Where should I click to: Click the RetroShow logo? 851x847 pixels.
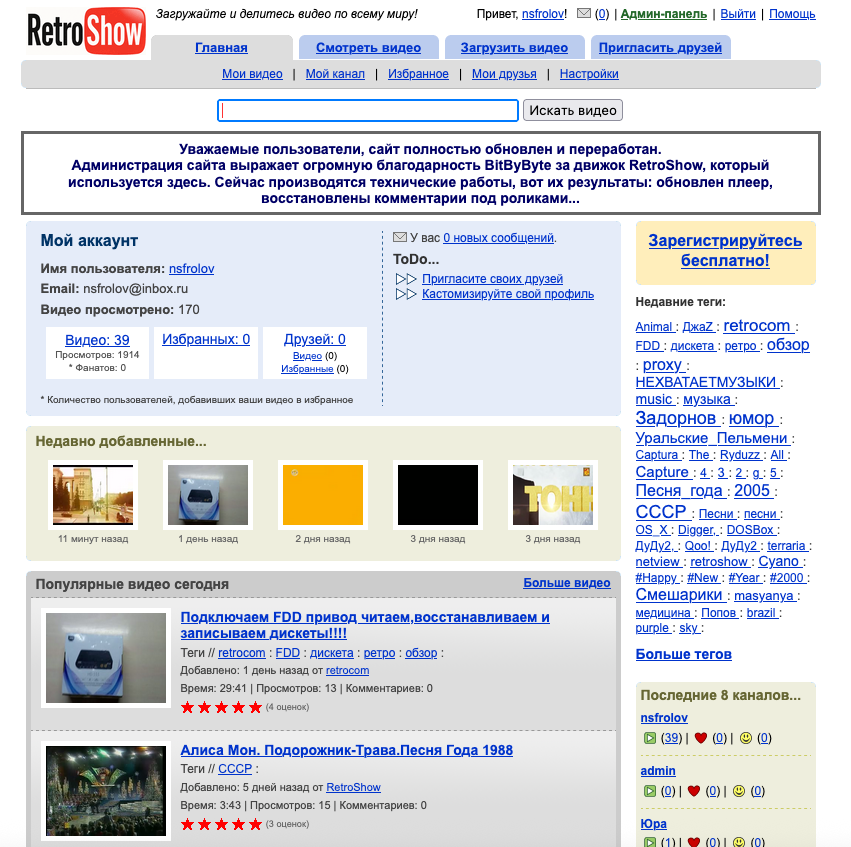click(86, 31)
